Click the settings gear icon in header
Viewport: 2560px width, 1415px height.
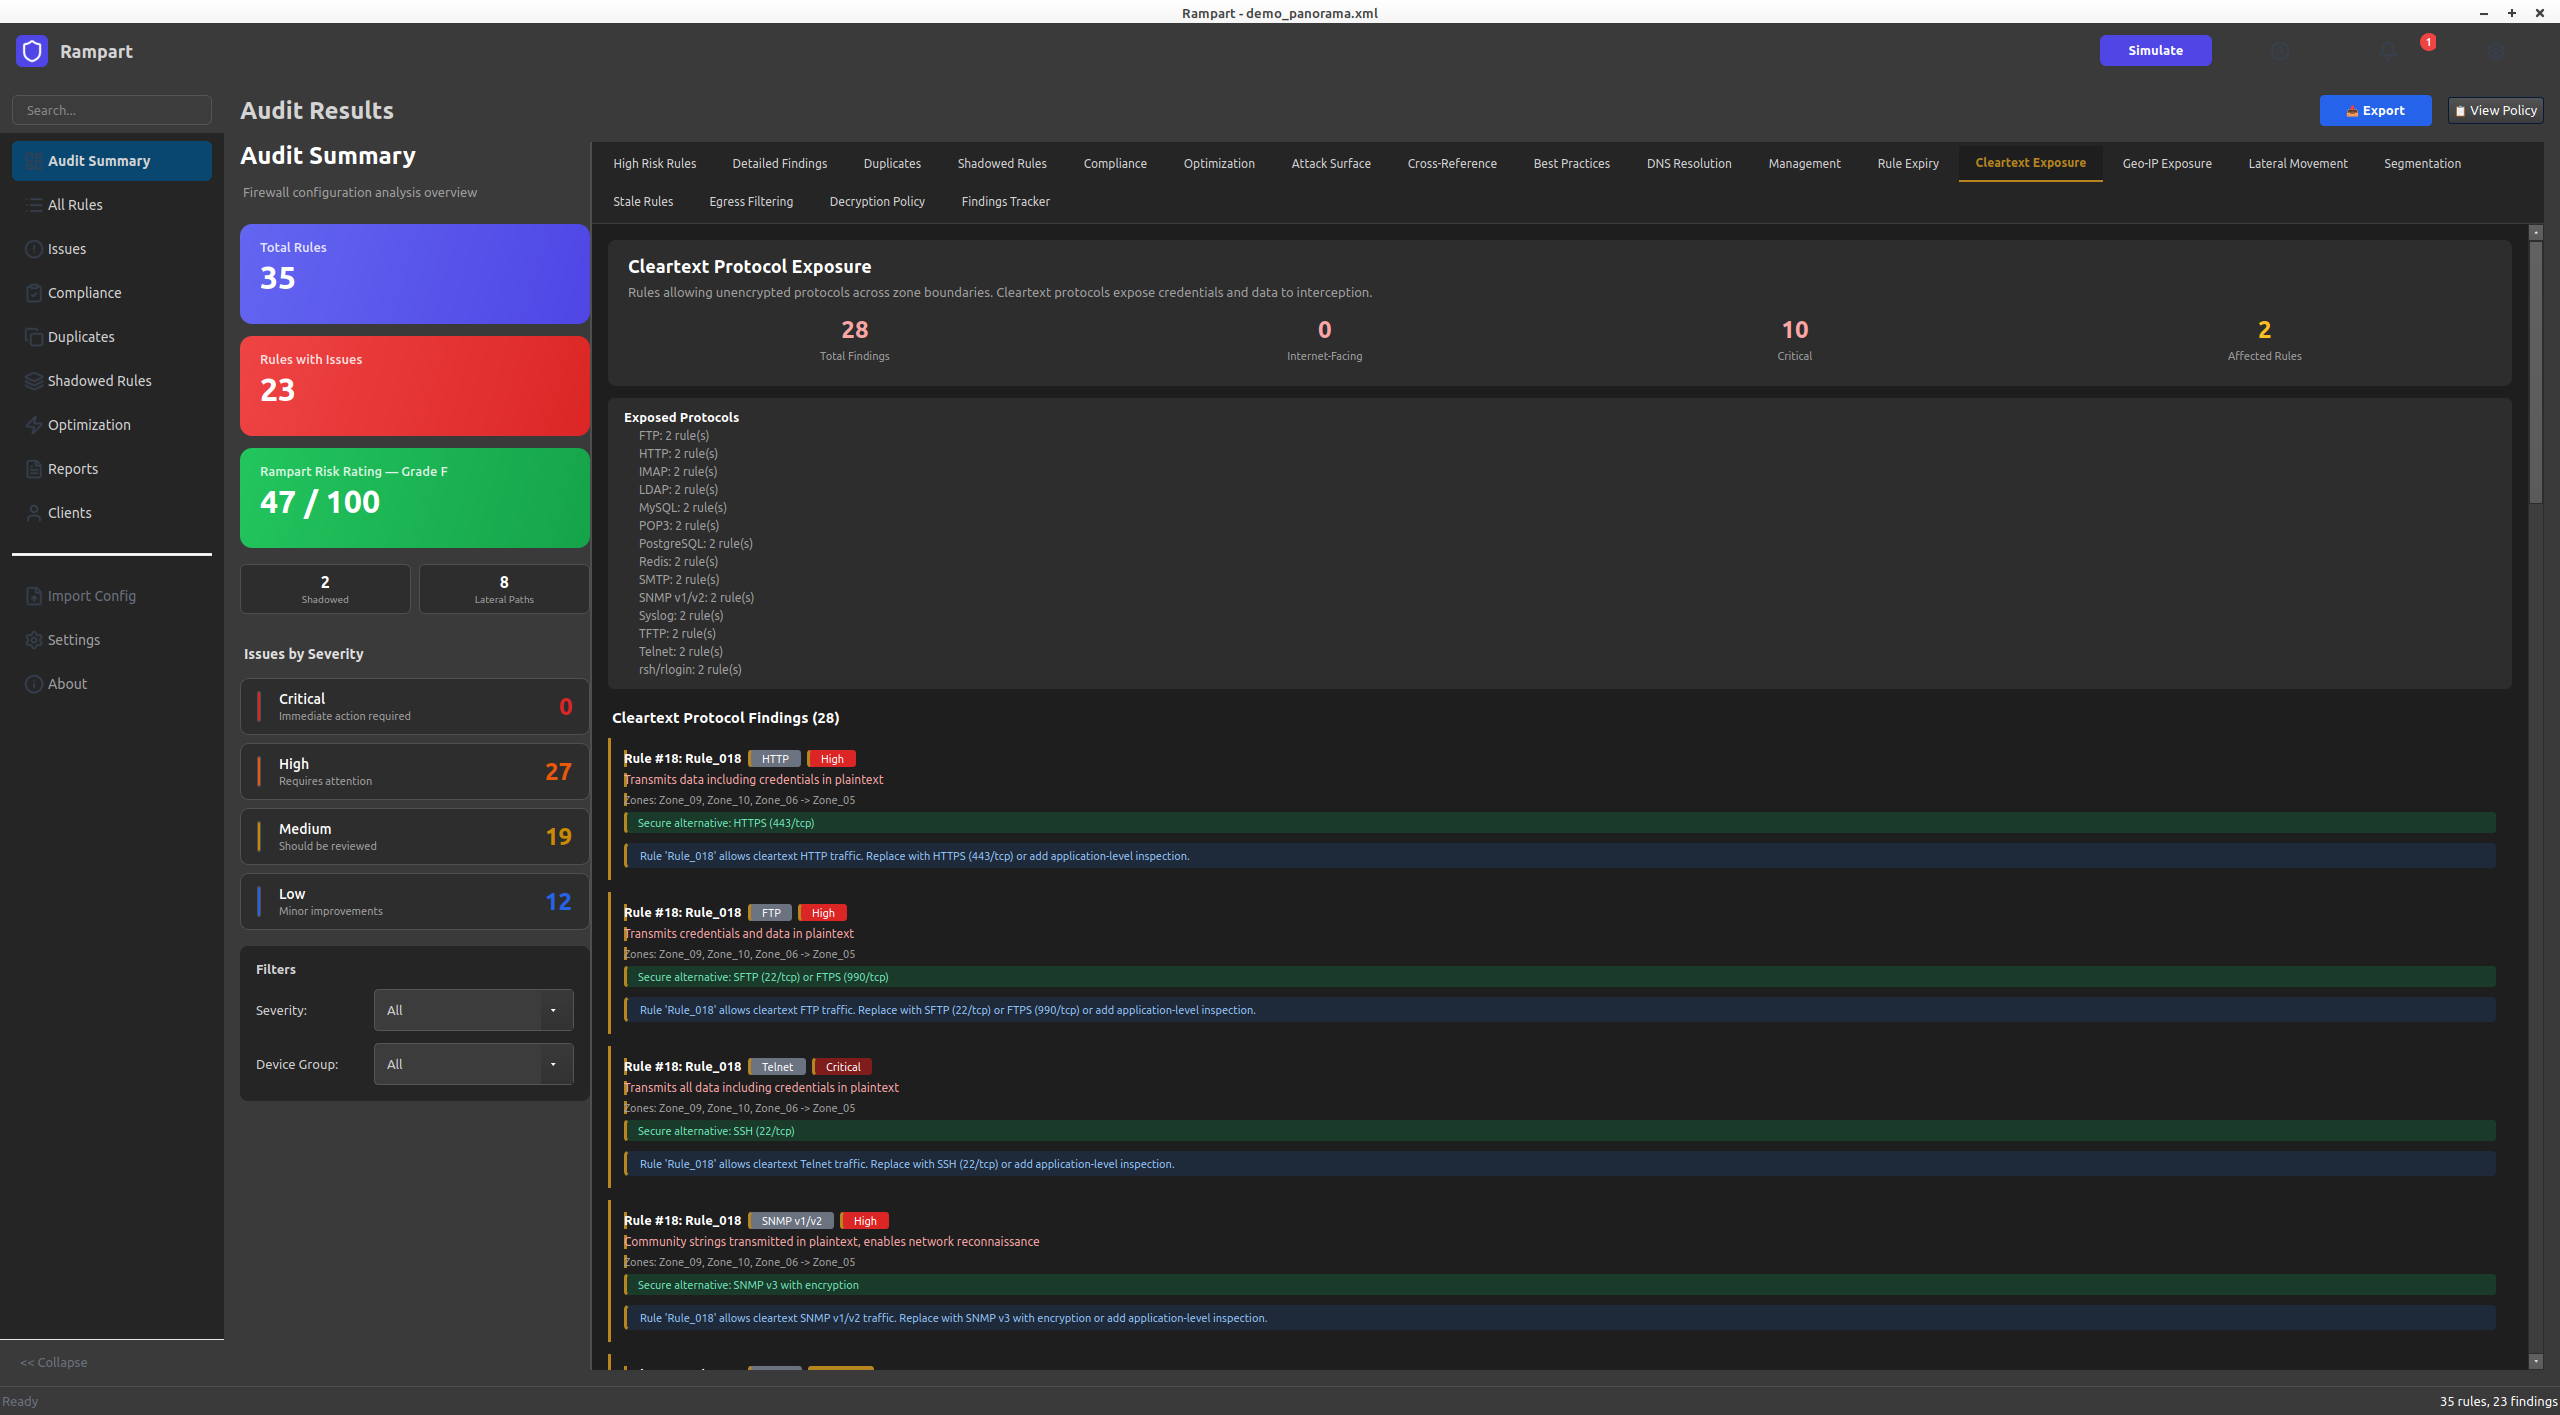coord(2496,51)
